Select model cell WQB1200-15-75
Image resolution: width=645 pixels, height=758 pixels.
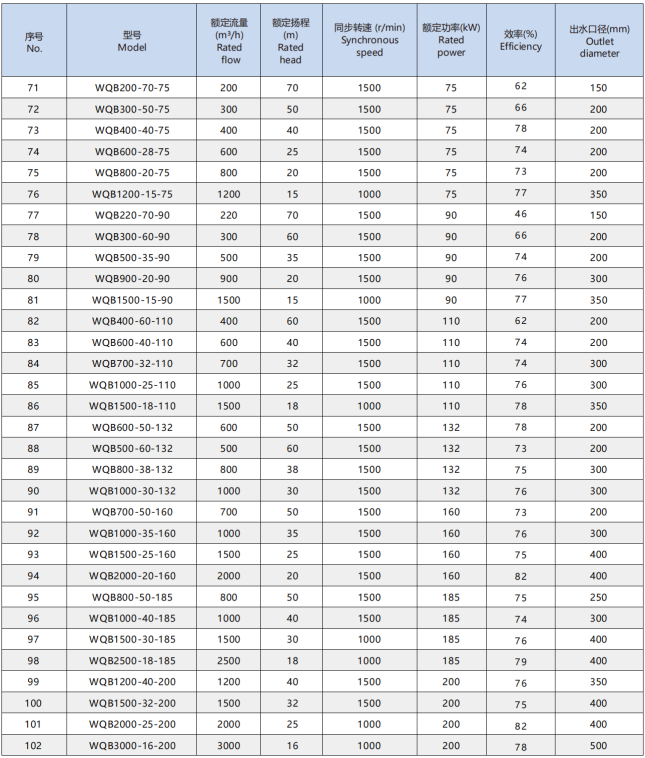pyautogui.click(x=132, y=194)
